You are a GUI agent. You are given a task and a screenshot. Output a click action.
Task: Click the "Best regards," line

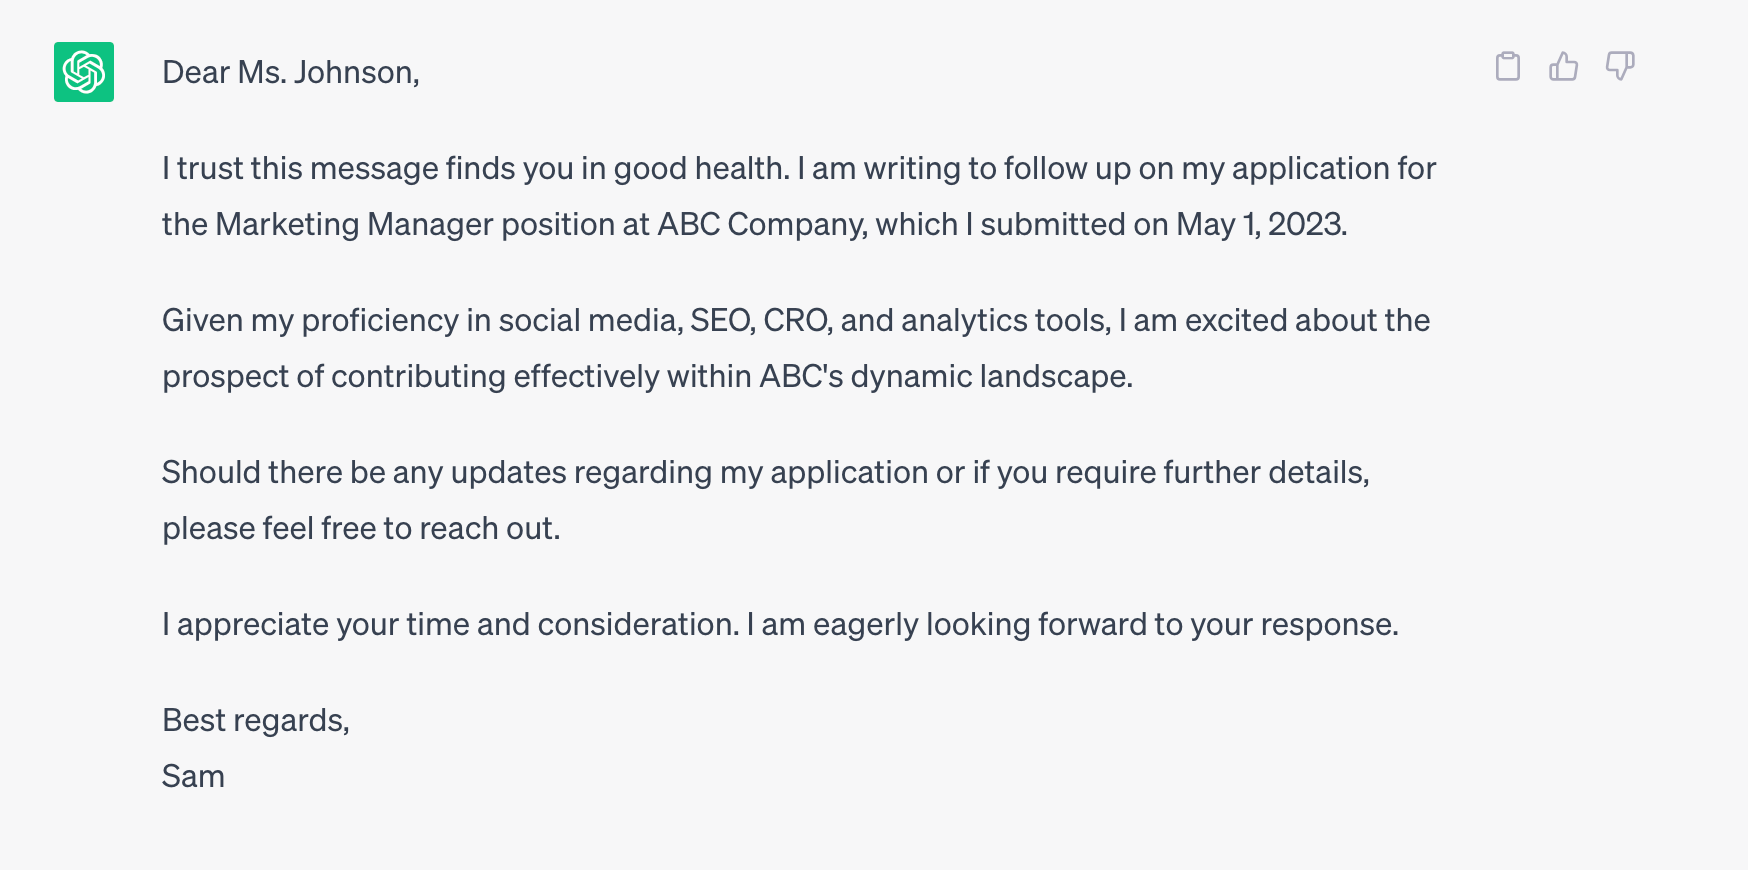tap(256, 720)
